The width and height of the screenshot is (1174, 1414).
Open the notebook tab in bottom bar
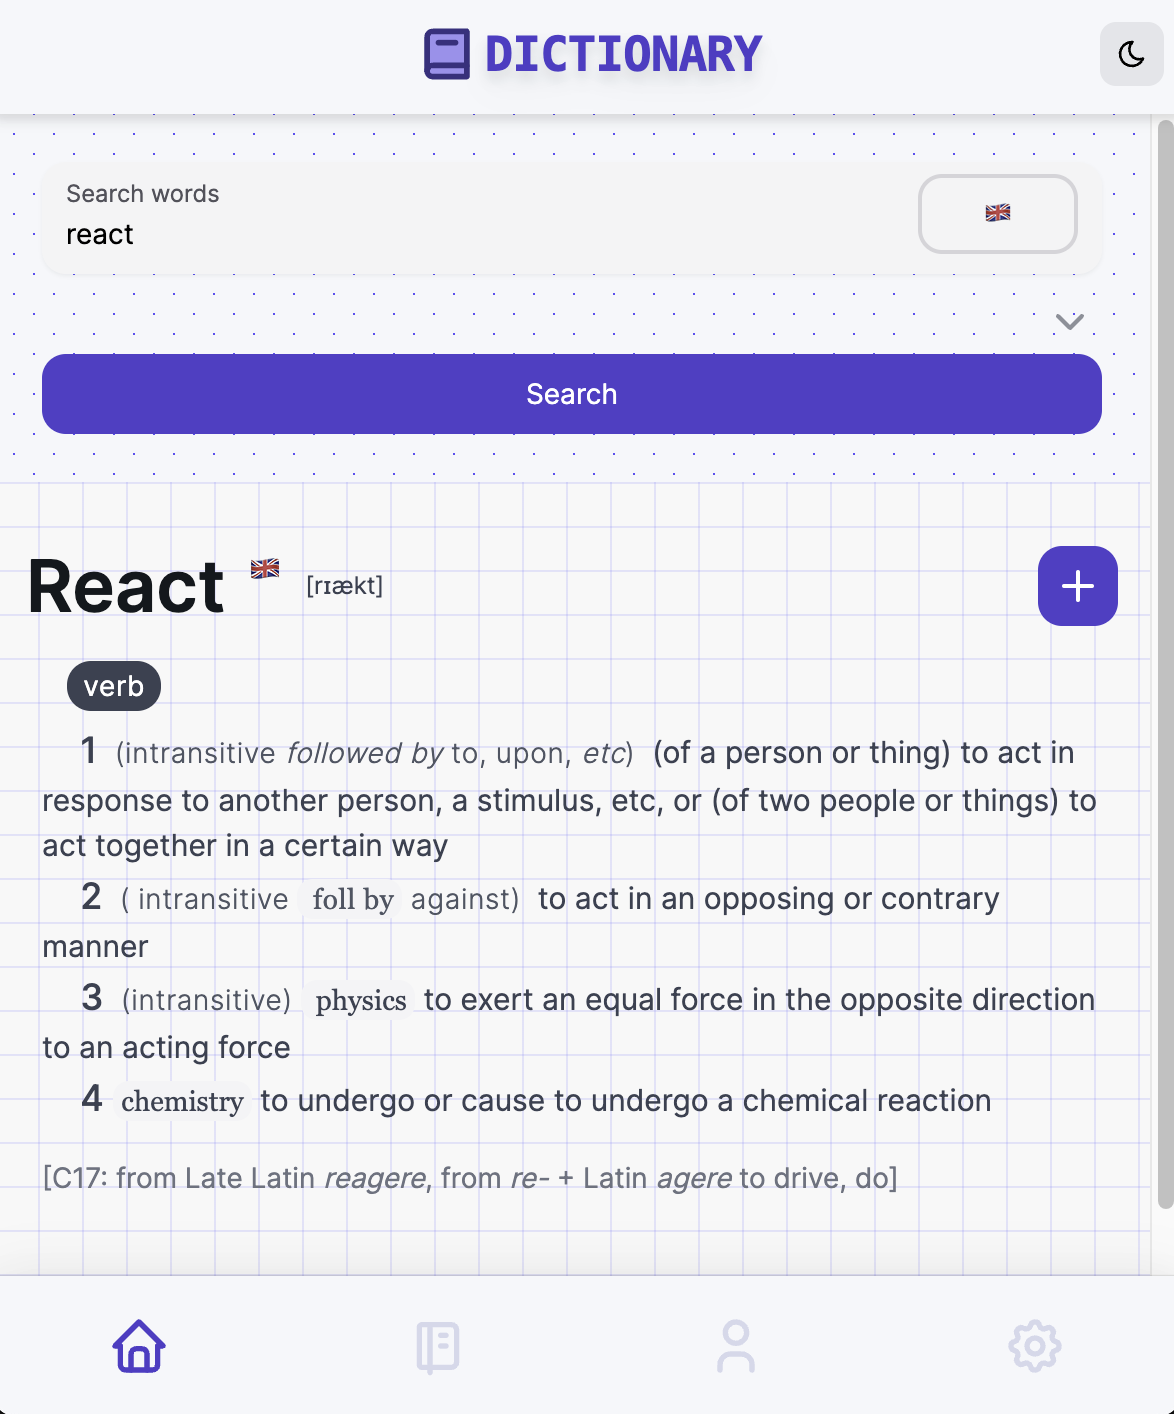click(437, 1346)
